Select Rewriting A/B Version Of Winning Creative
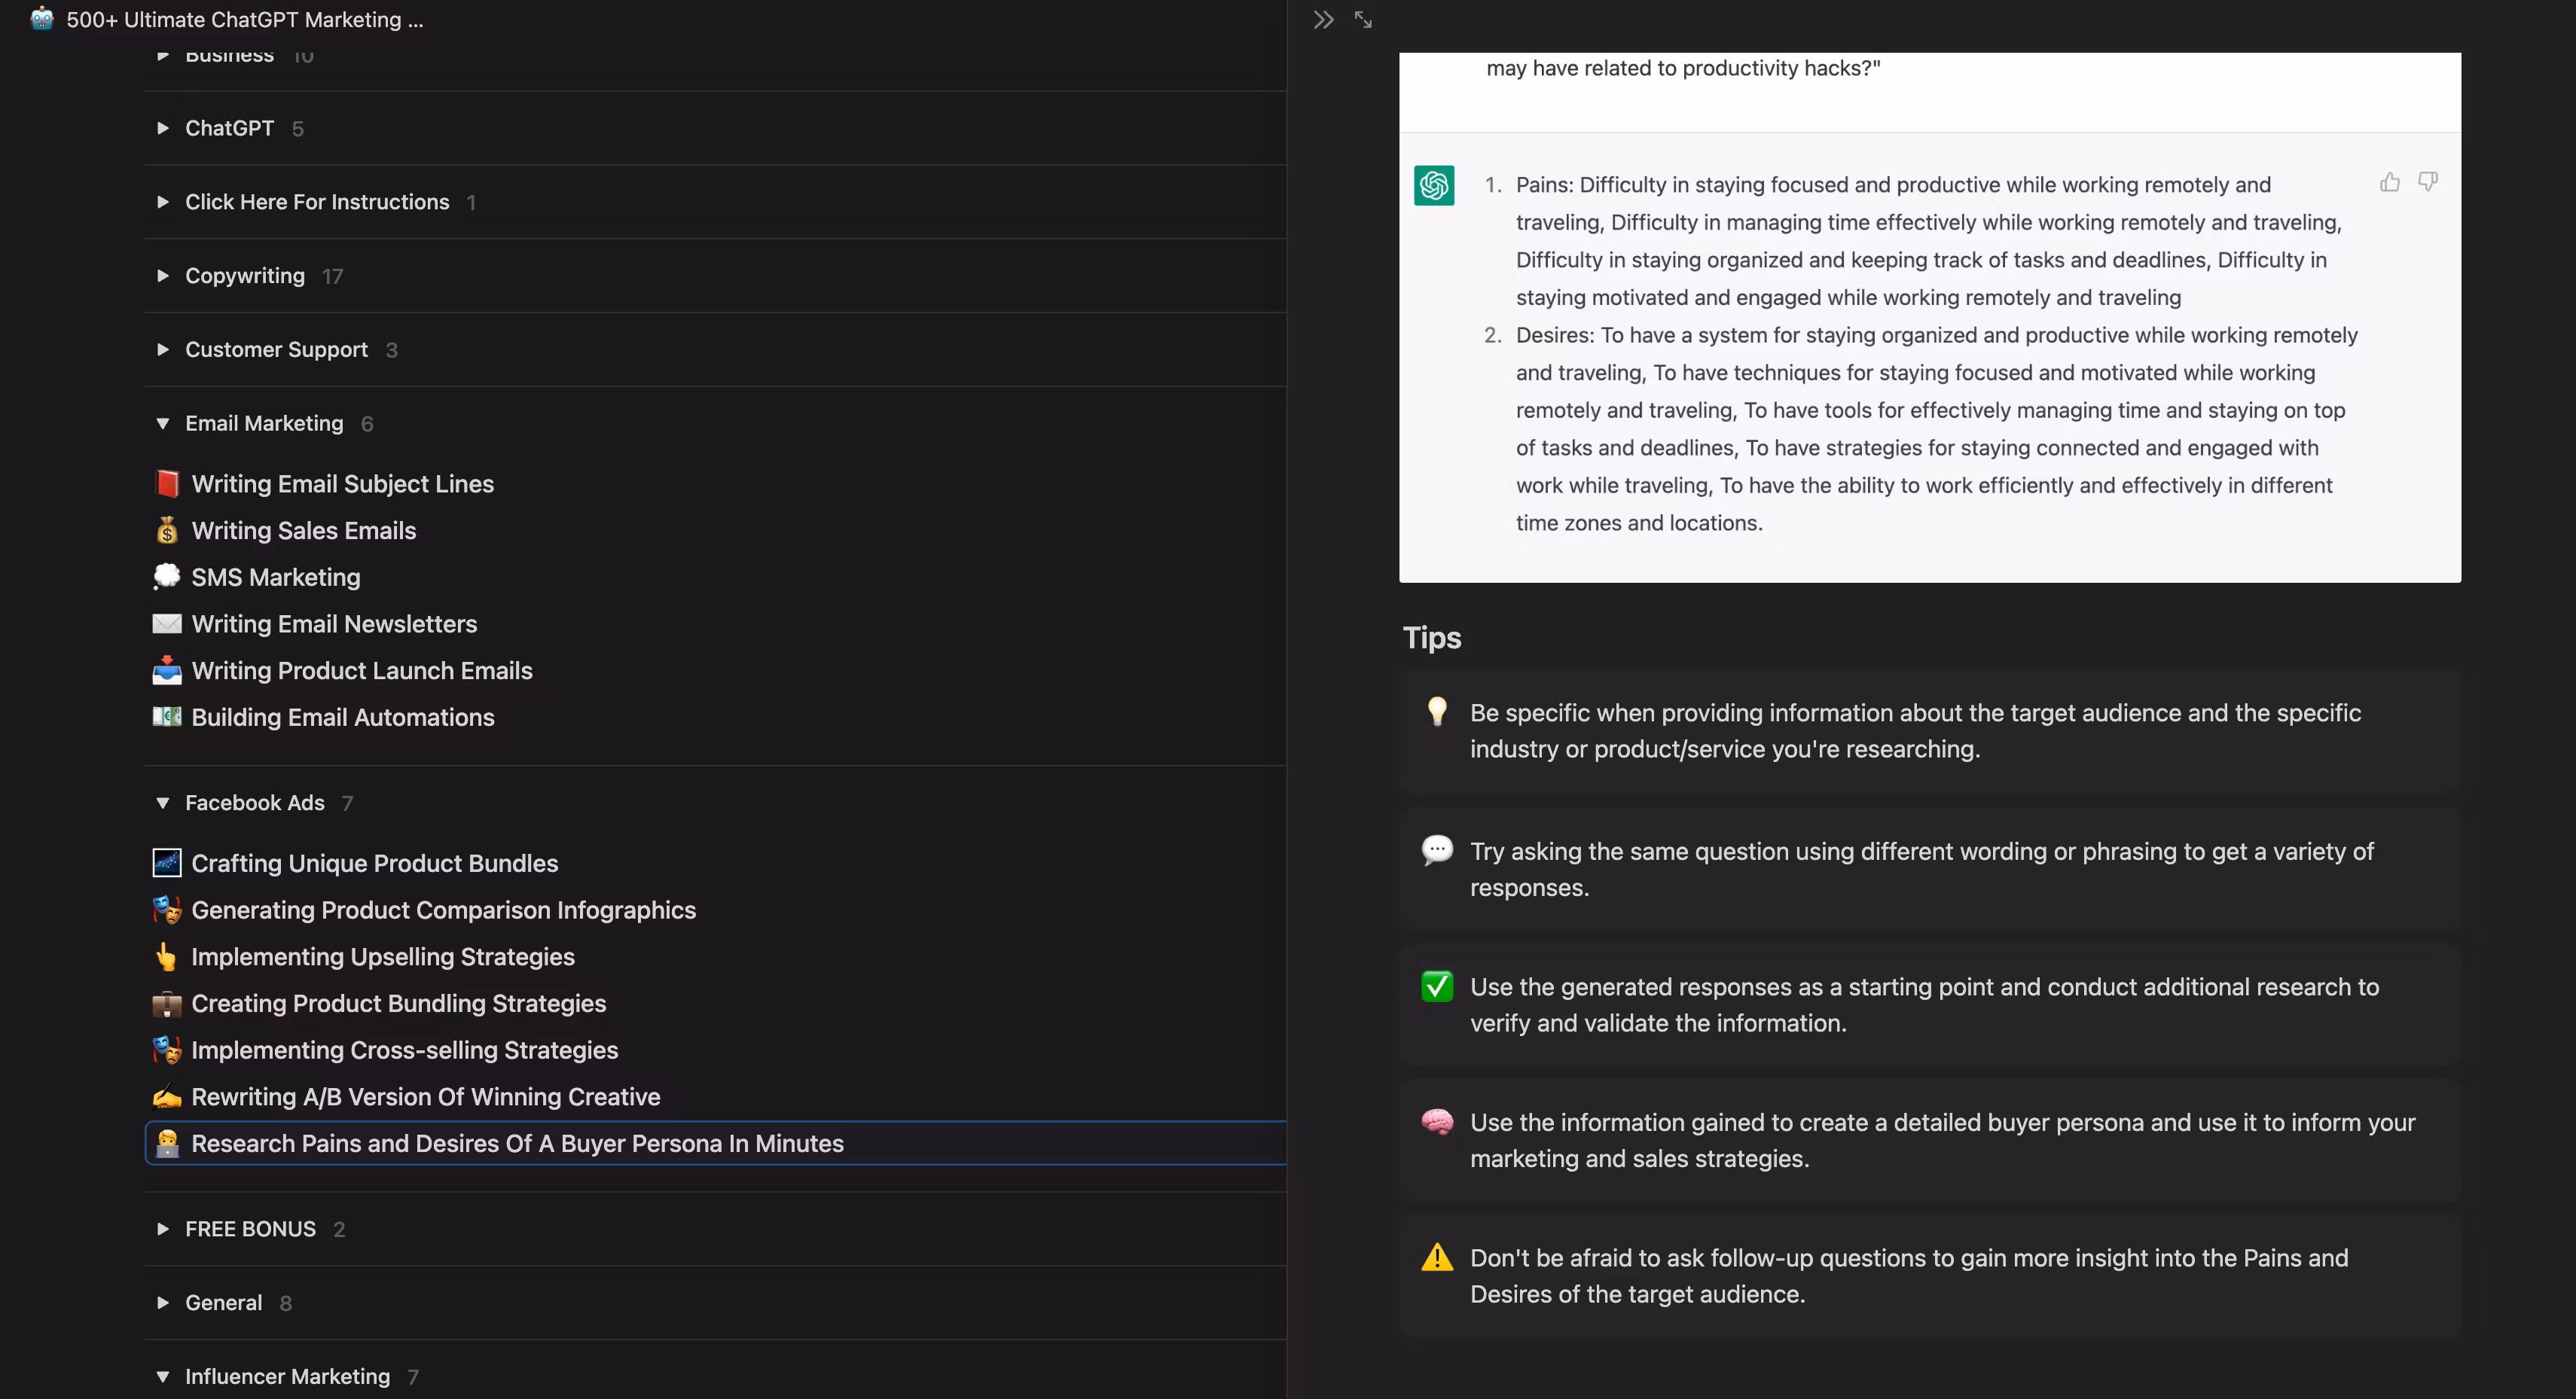The height and width of the screenshot is (1399, 2576). click(x=425, y=1097)
